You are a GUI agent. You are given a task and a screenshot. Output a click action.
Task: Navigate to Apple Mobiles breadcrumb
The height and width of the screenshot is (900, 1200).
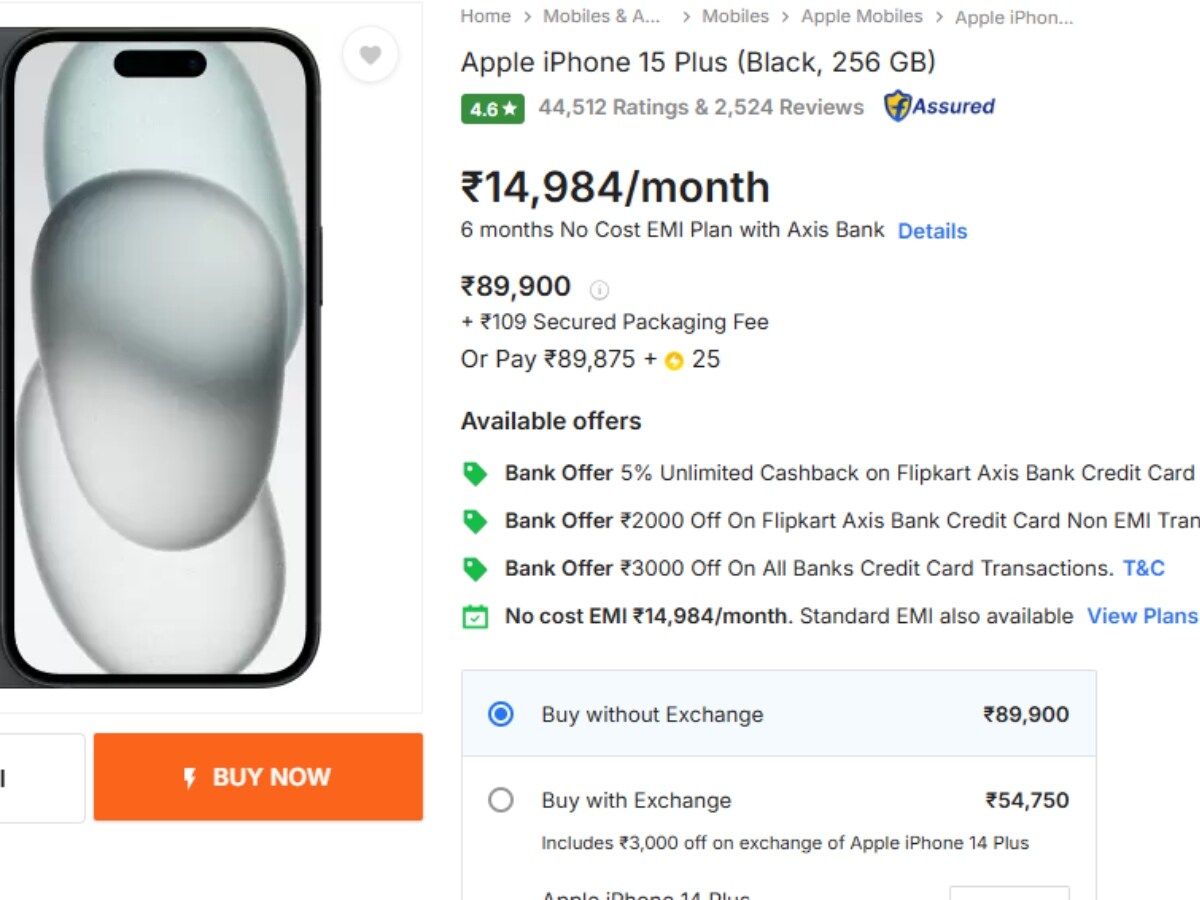point(861,17)
